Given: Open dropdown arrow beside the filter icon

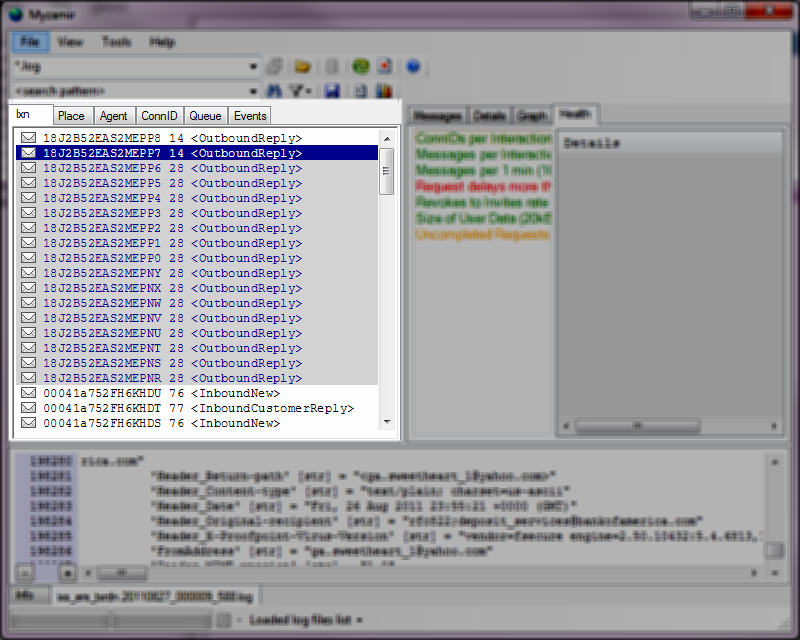Looking at the screenshot, I should [x=309, y=91].
